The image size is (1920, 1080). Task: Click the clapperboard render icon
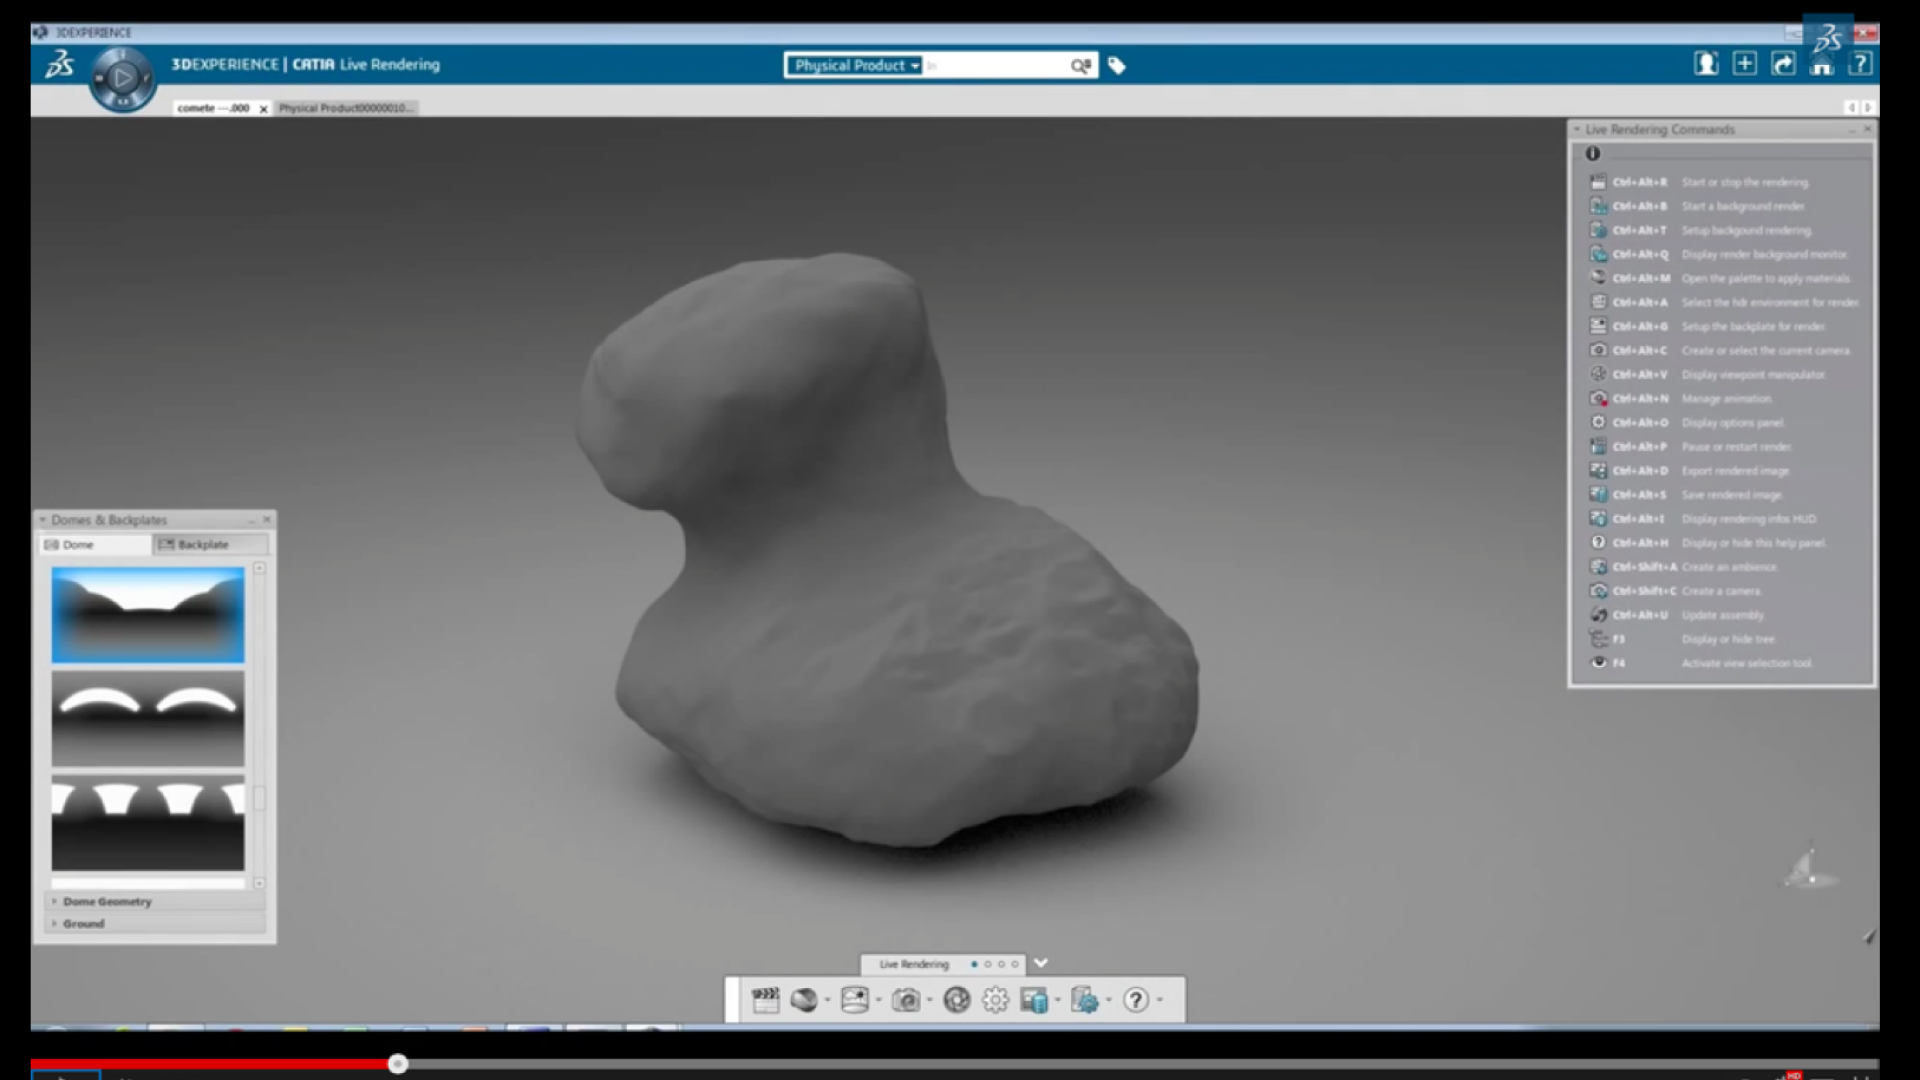tap(765, 1000)
